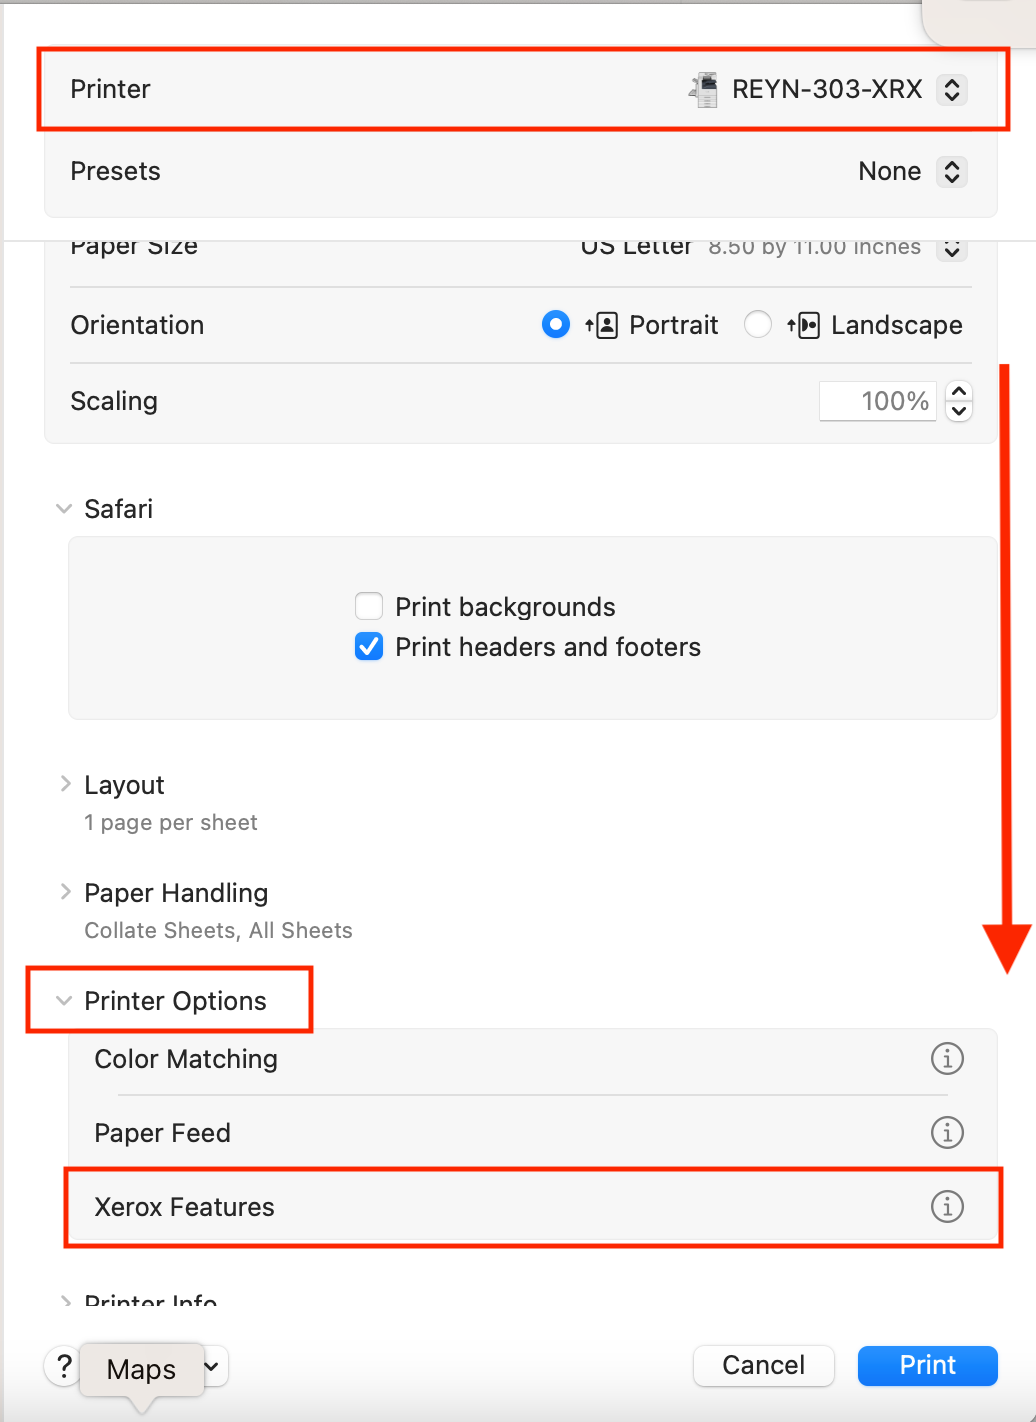This screenshot has height=1422, width=1036.
Task: Disable Print headers and footers
Action: [369, 647]
